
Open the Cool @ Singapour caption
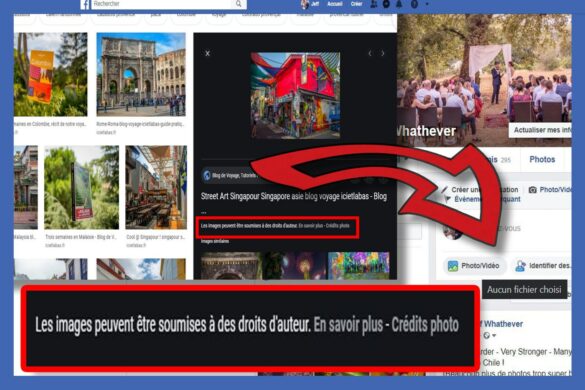tap(155, 237)
